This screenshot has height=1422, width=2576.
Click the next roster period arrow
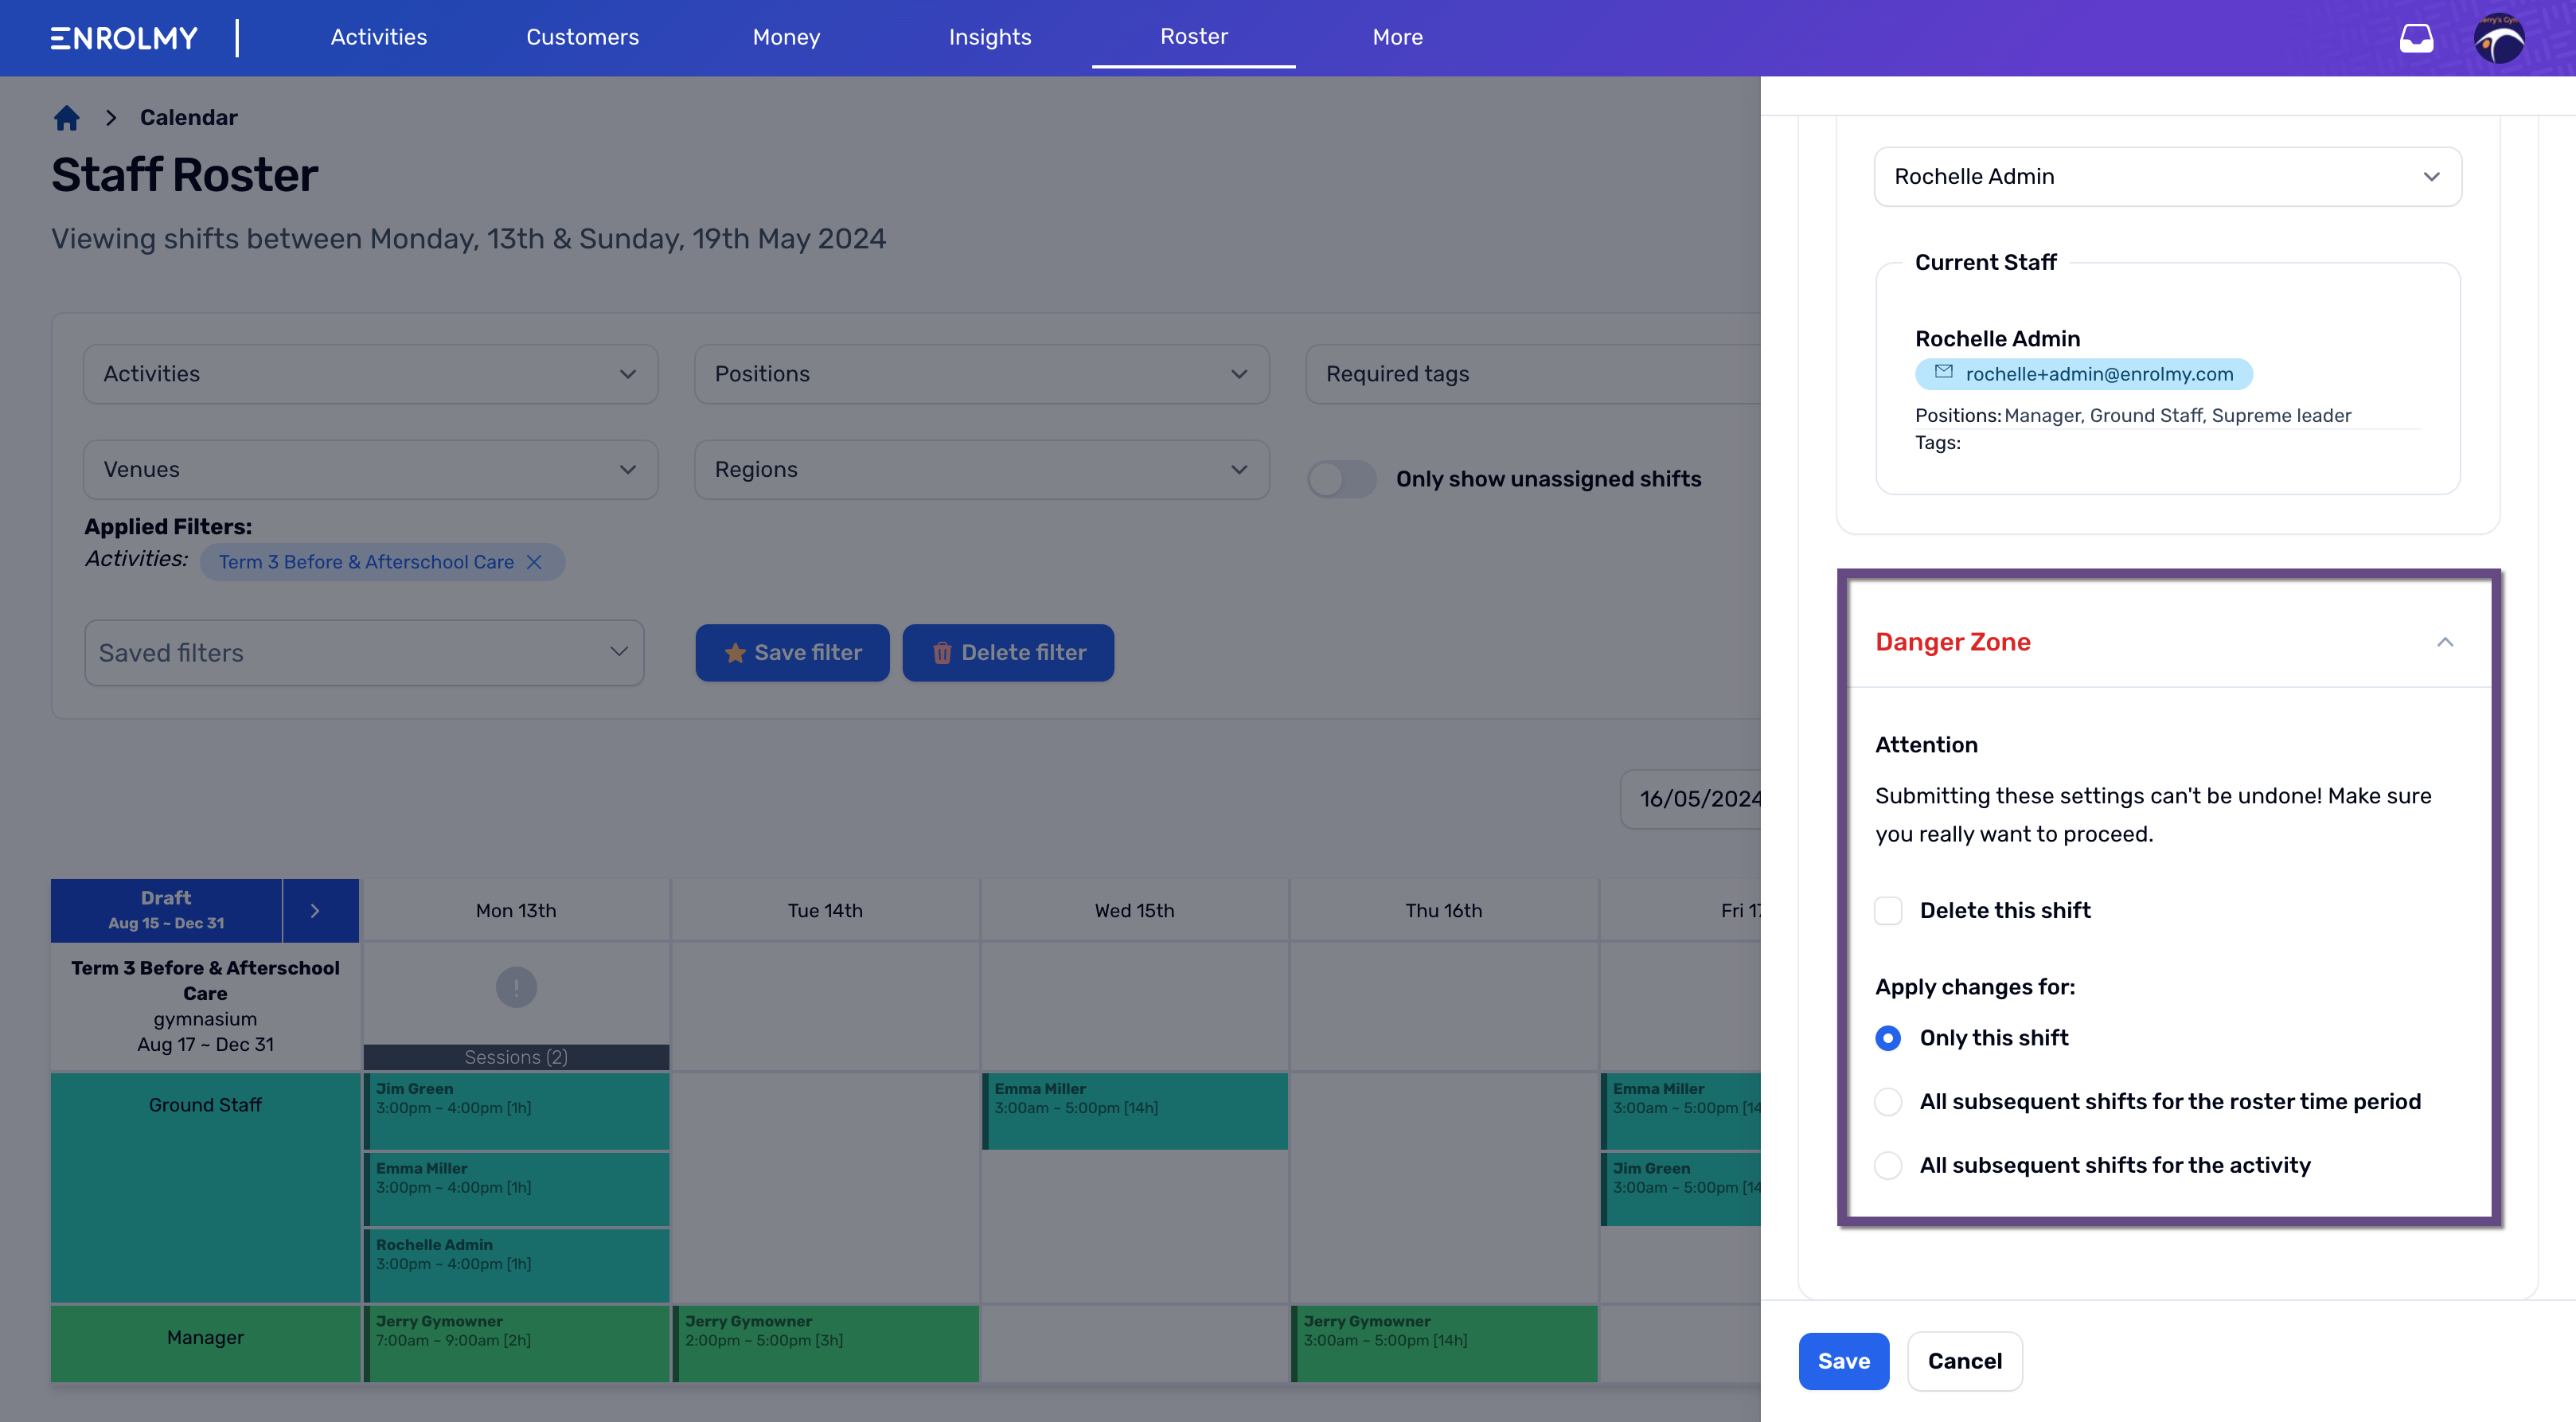coord(315,910)
